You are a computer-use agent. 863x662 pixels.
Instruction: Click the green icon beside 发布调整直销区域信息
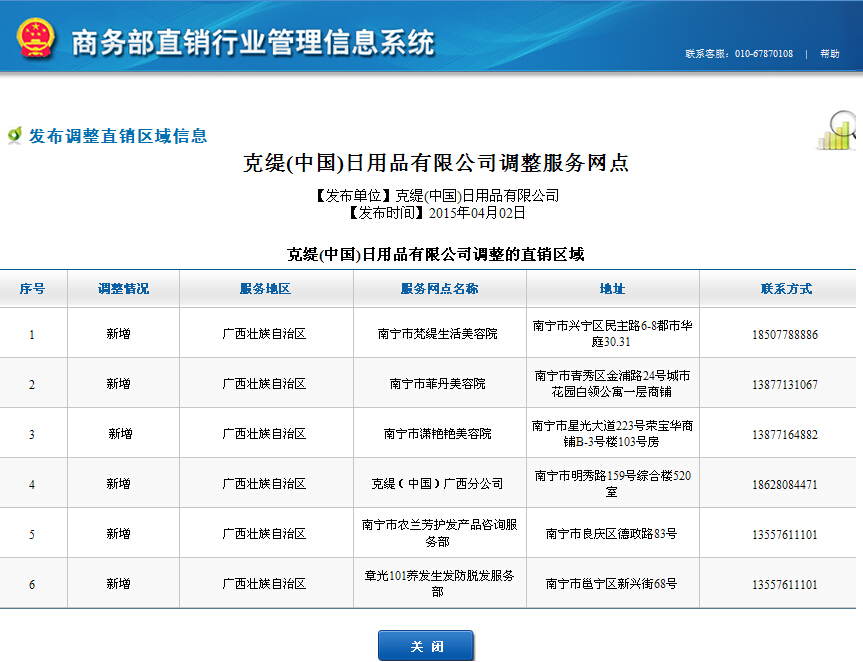[x=14, y=135]
